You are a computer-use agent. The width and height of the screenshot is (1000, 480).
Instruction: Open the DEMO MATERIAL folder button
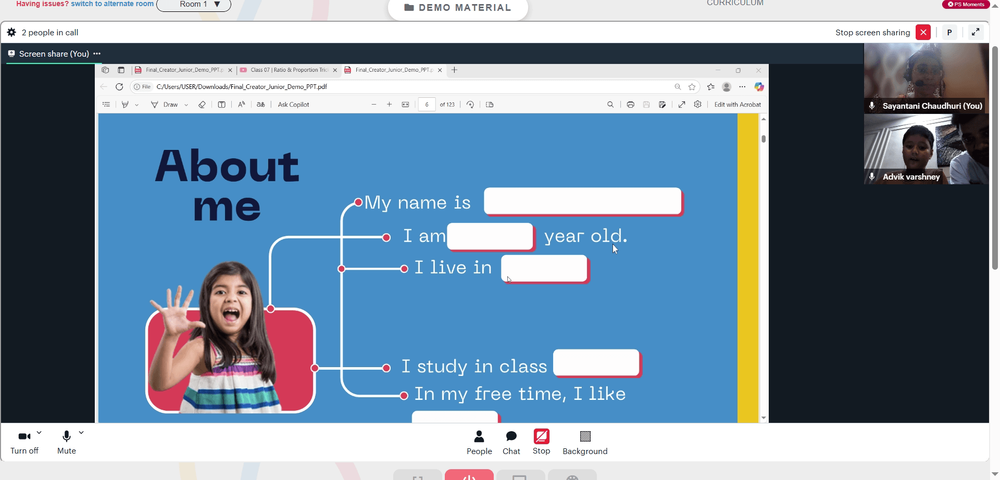[458, 8]
